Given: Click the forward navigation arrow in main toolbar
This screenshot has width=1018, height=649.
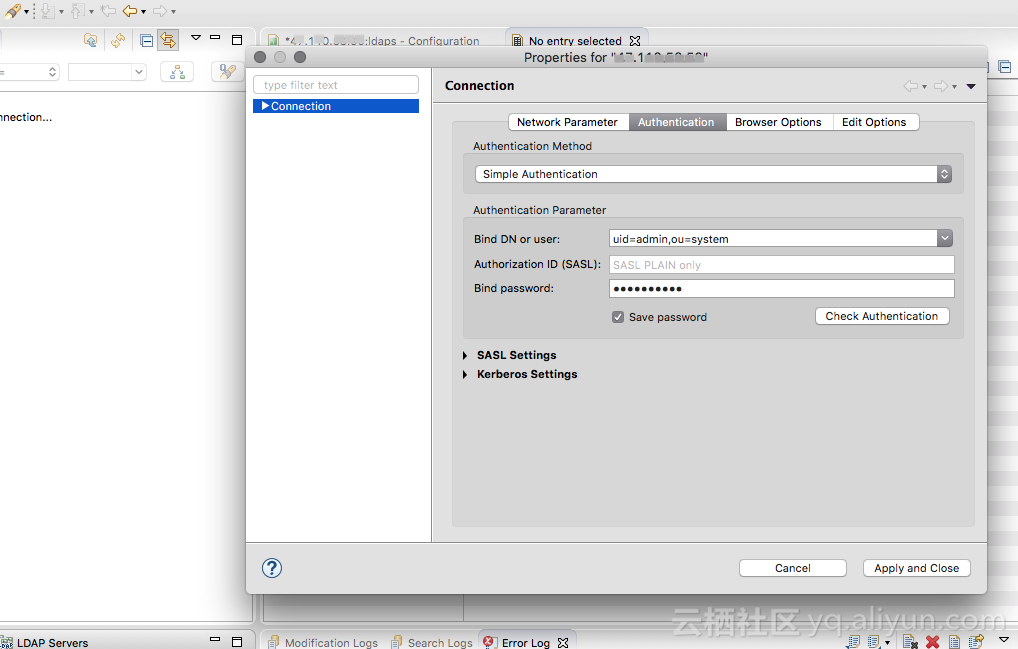Looking at the screenshot, I should click(160, 11).
